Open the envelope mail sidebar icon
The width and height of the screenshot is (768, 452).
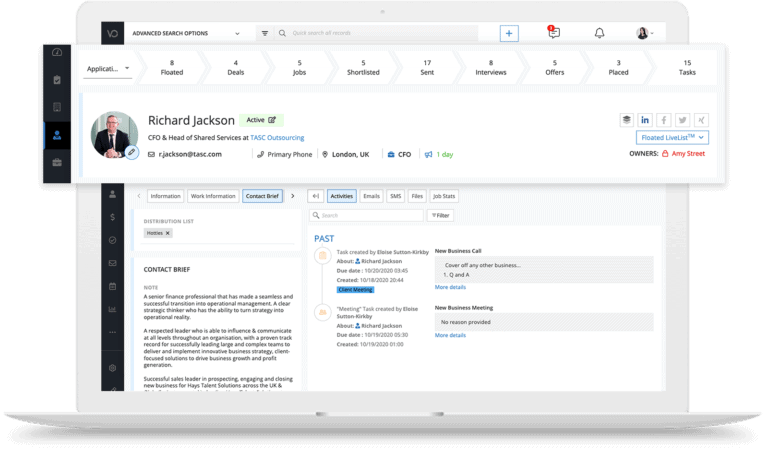point(113,263)
